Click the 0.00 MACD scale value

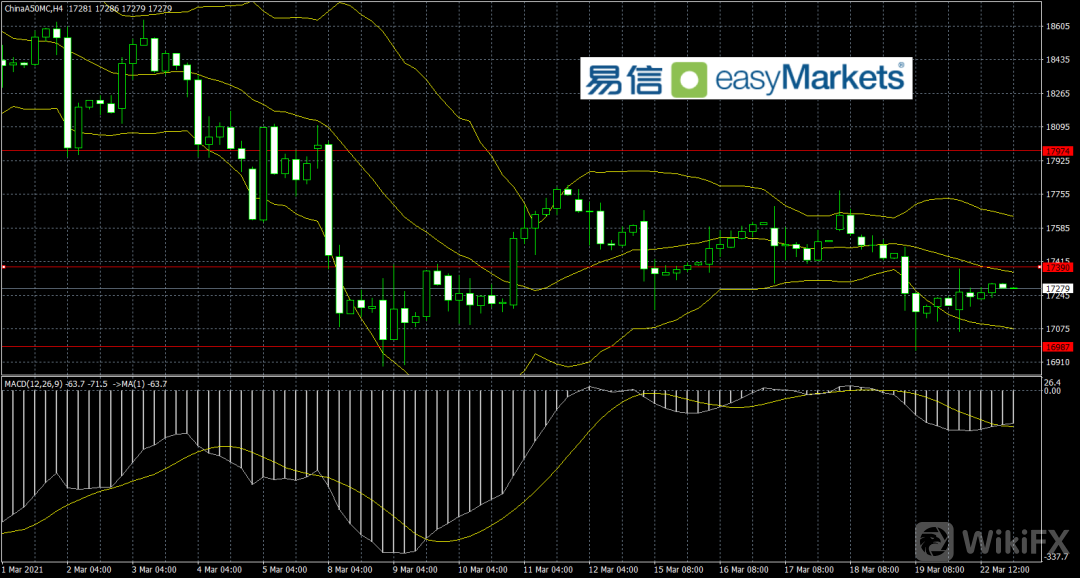click(x=1052, y=391)
